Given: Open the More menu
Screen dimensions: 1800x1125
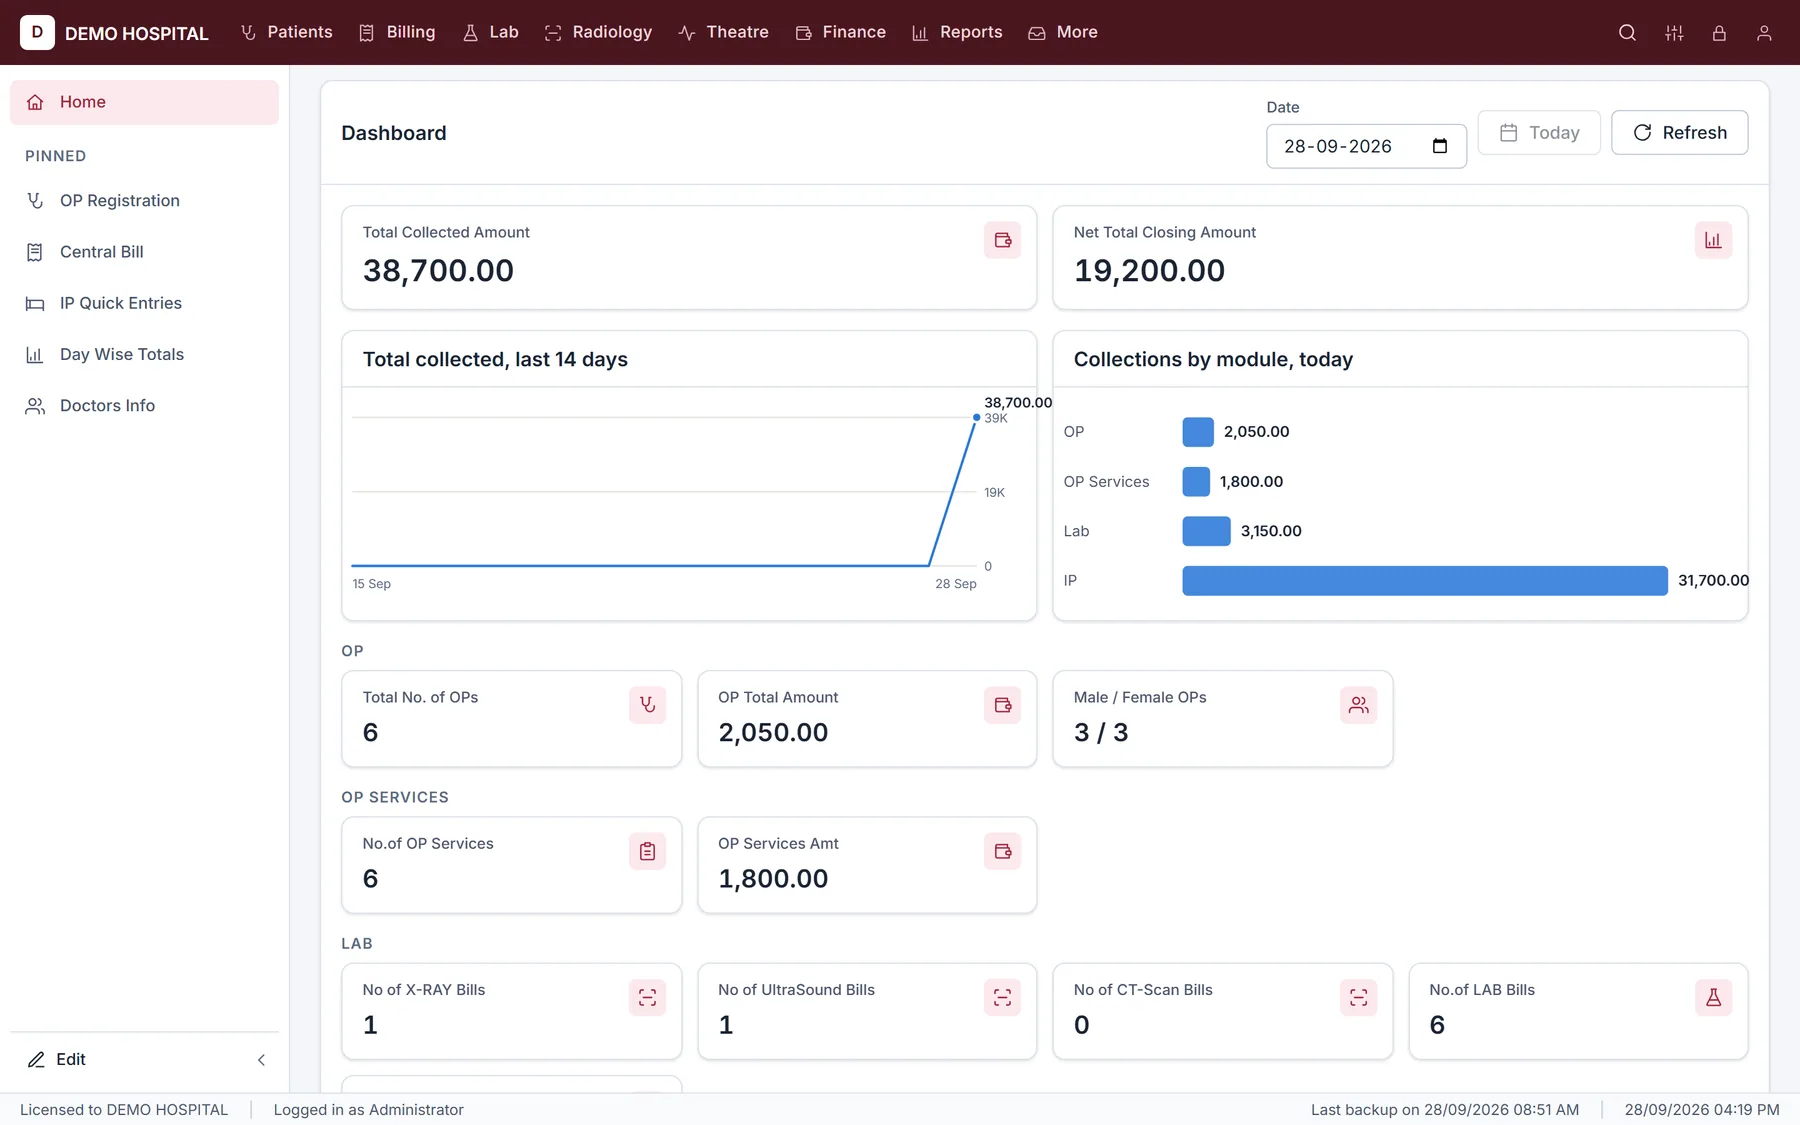Looking at the screenshot, I should pyautogui.click(x=1063, y=32).
